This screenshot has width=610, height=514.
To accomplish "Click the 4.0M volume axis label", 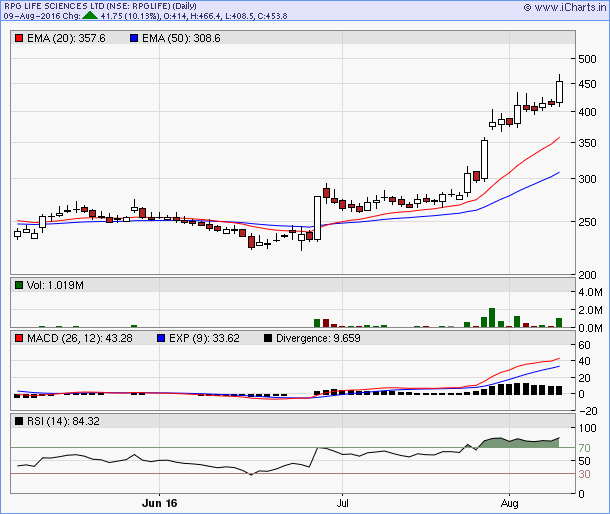I will click(590, 292).
